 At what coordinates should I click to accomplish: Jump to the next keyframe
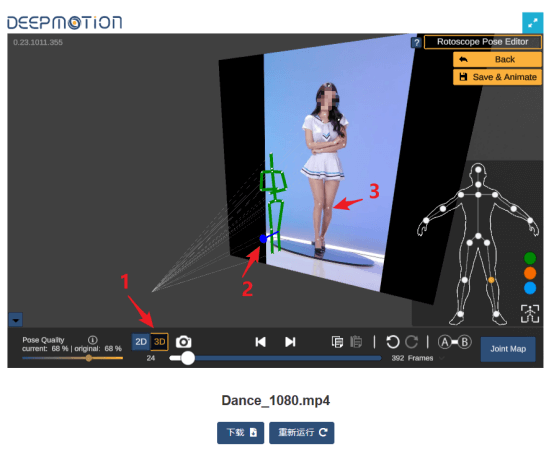290,342
